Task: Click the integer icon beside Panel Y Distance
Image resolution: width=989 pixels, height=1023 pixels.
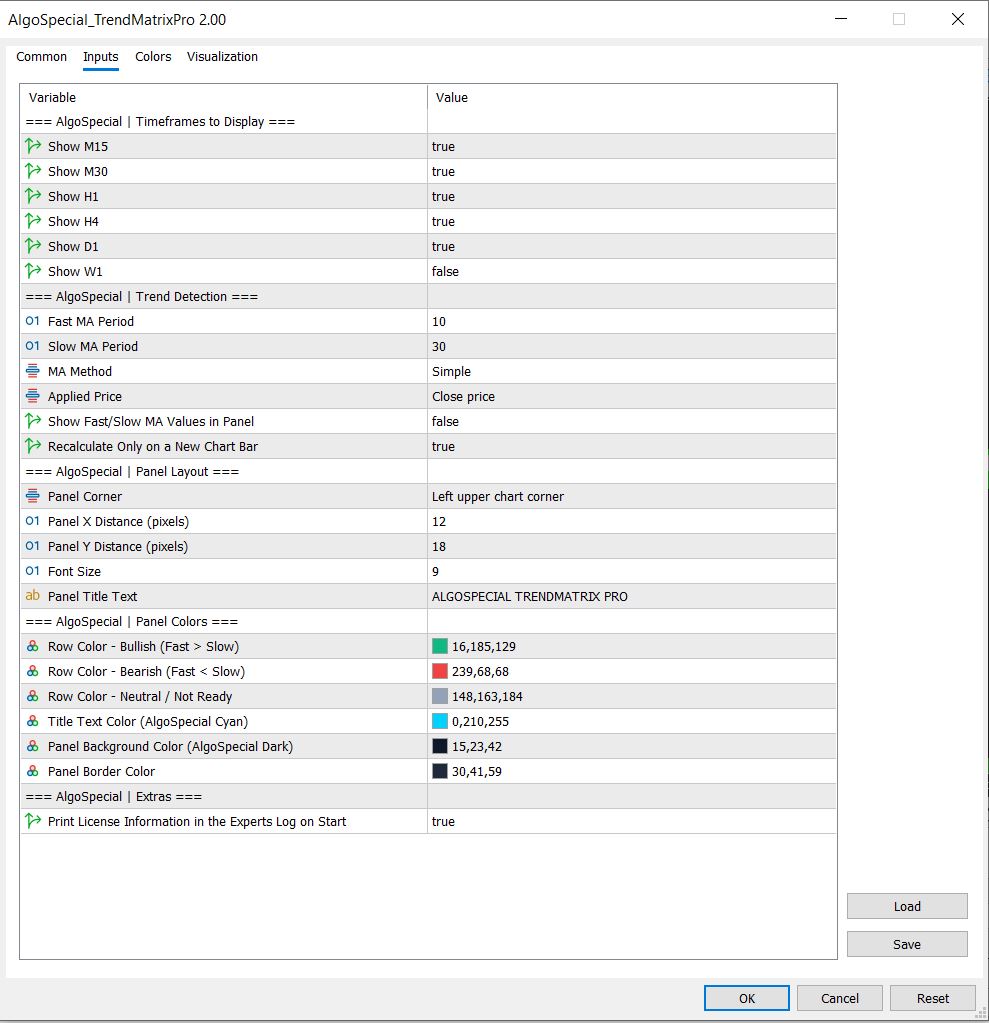Action: [33, 546]
